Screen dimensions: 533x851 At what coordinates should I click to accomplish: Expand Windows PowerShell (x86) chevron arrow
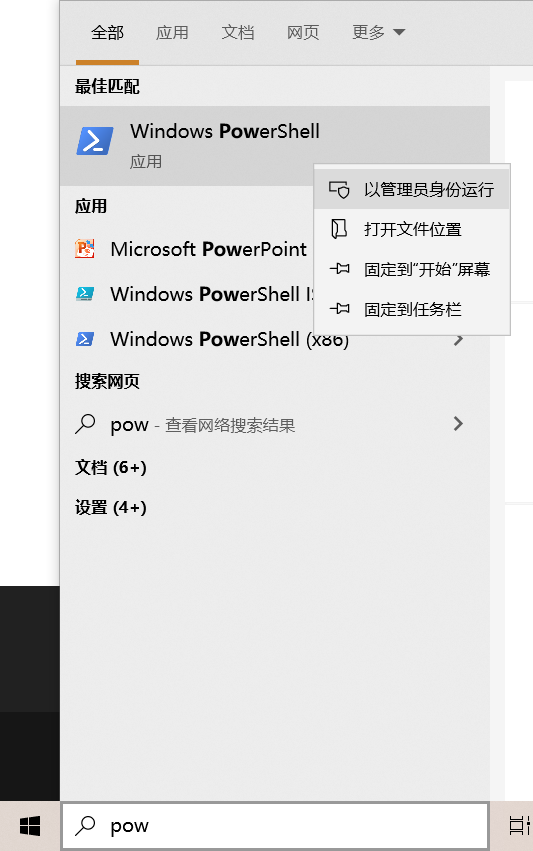coord(459,340)
